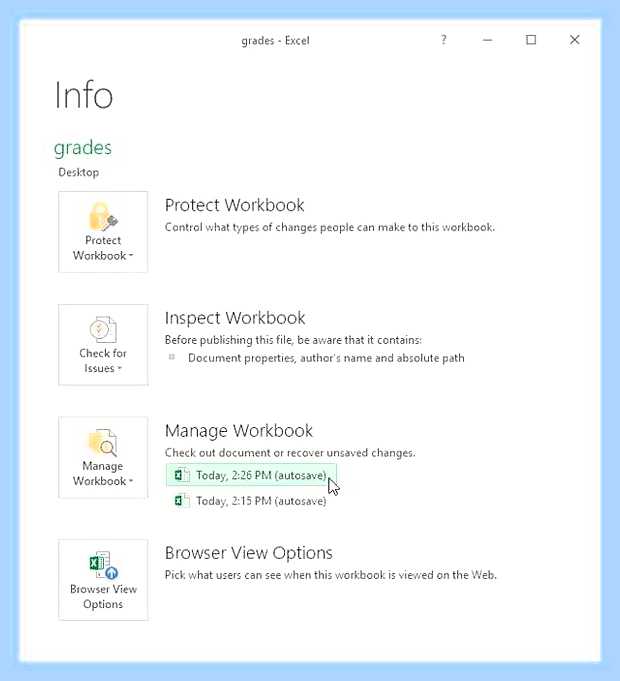
Task: Click the 'Desktop' file location text
Action: (x=79, y=172)
